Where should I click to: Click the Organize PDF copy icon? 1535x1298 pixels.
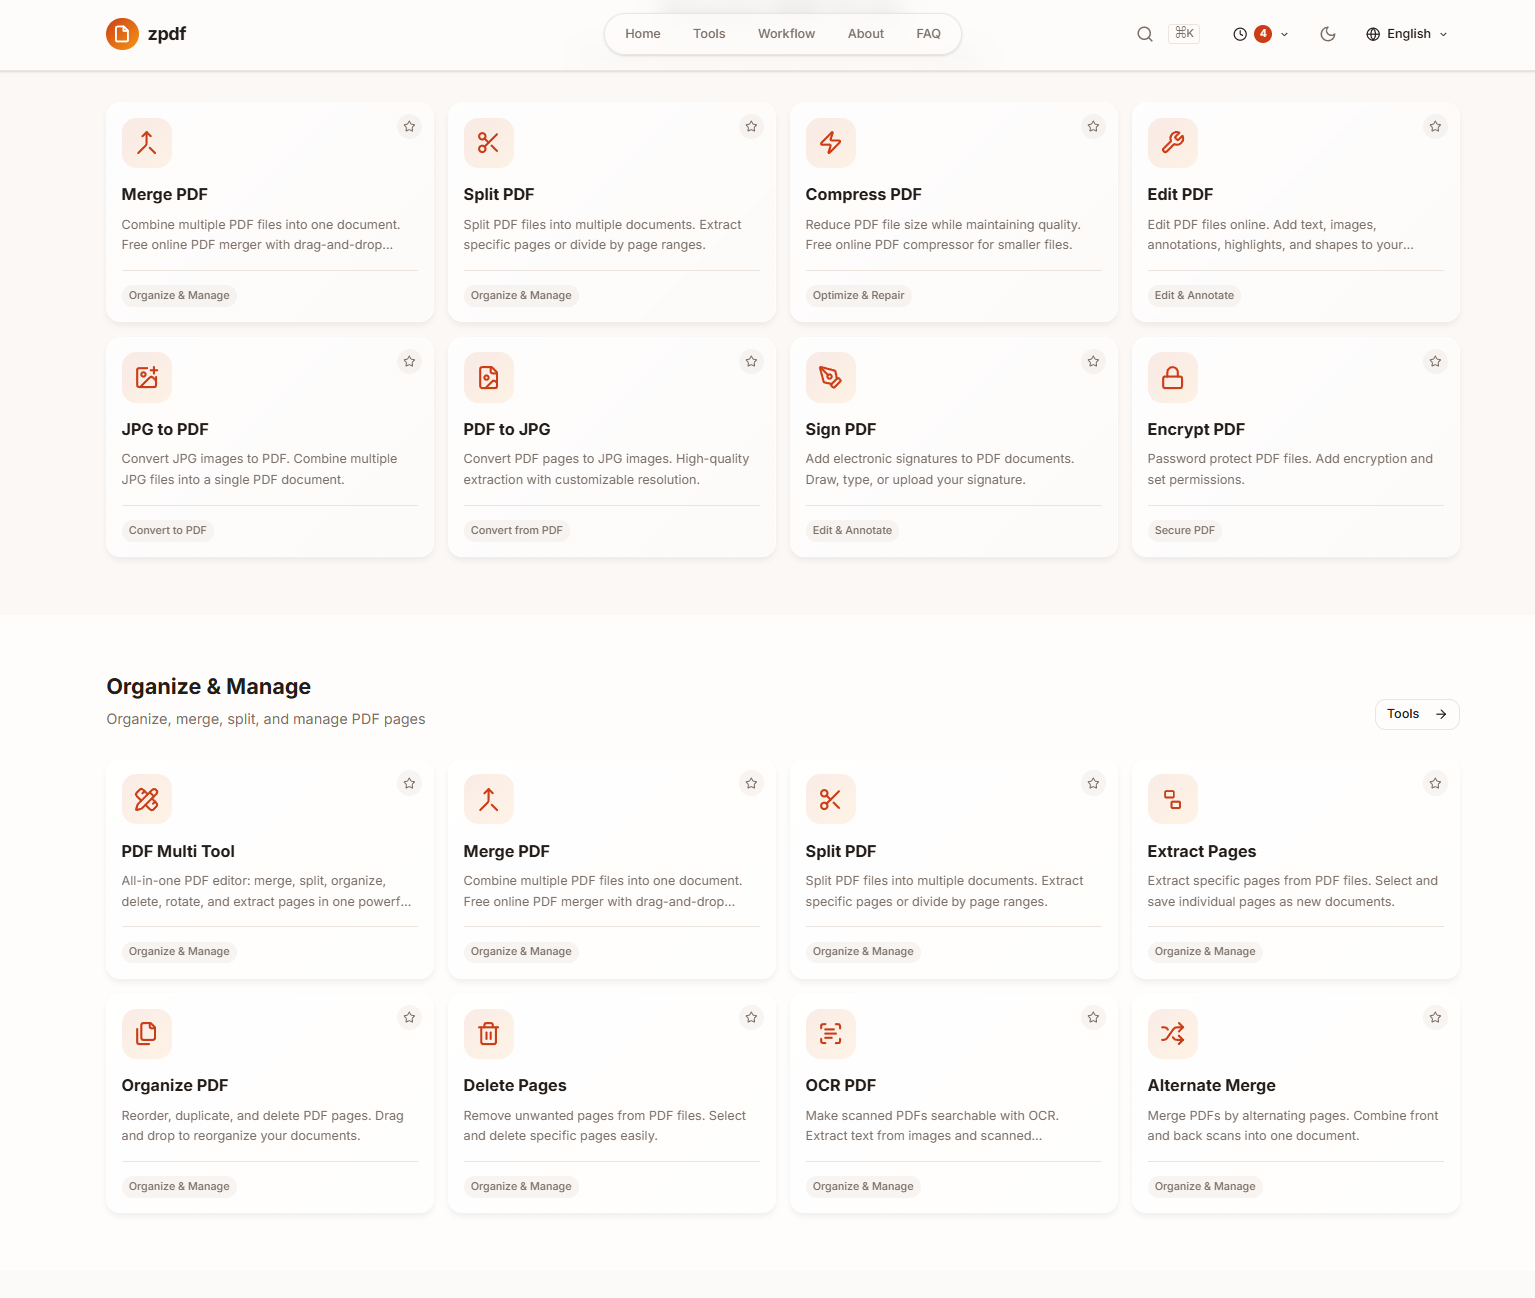pyautogui.click(x=147, y=1034)
